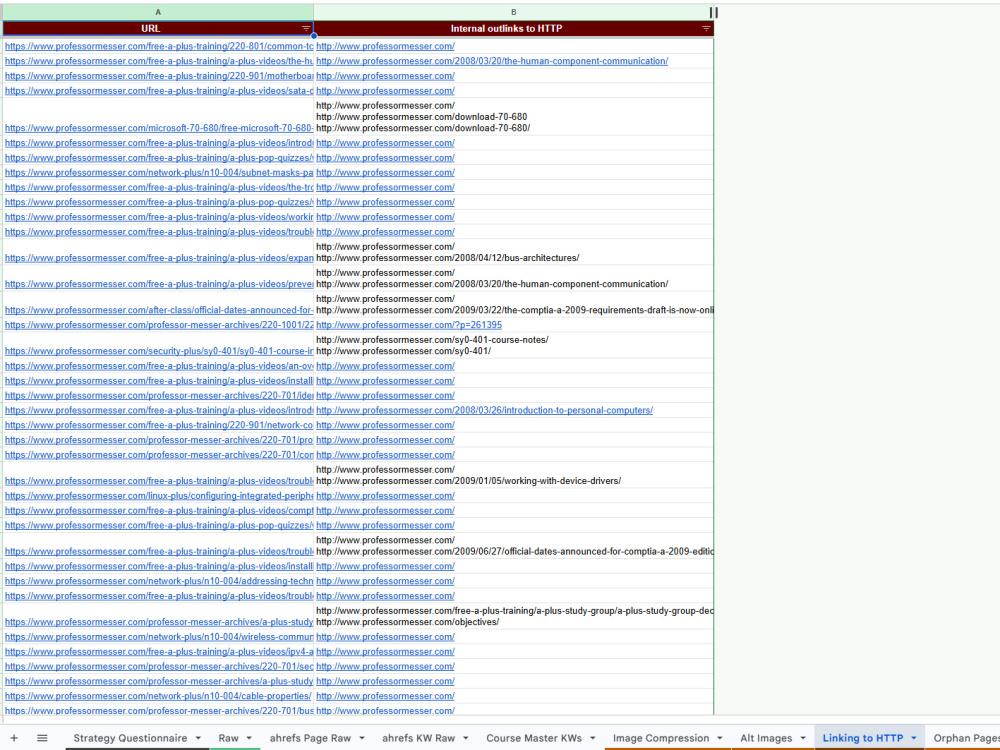
Task: Select column B header
Action: pos(513,12)
